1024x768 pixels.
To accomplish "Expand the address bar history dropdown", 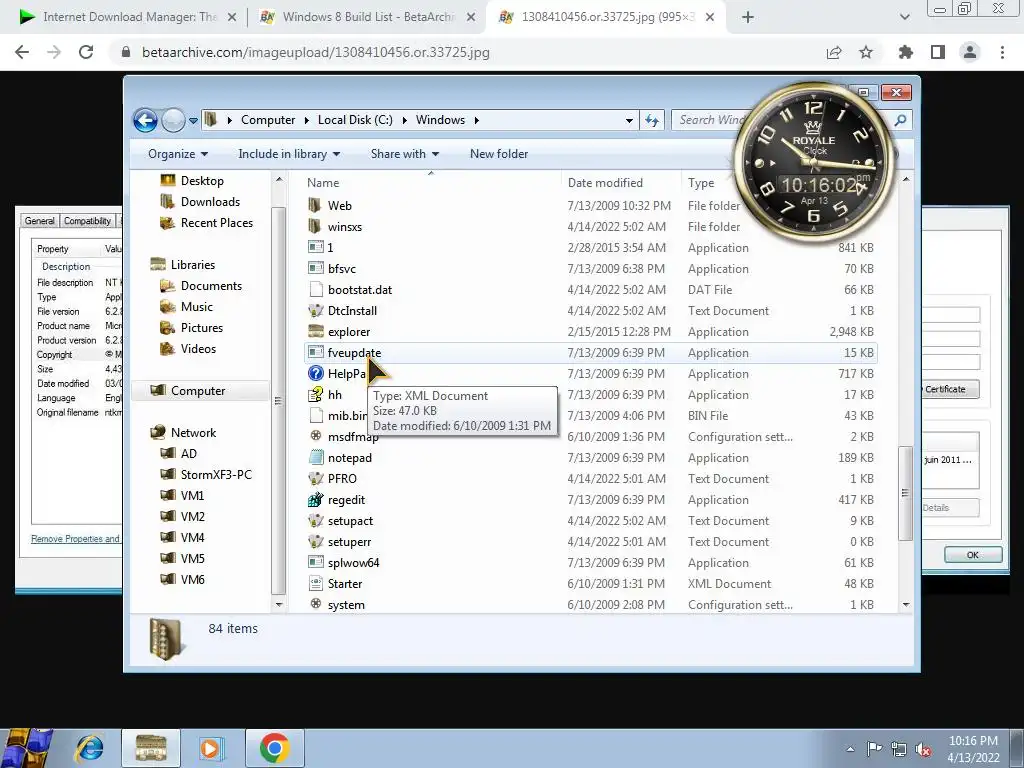I will click(x=629, y=120).
